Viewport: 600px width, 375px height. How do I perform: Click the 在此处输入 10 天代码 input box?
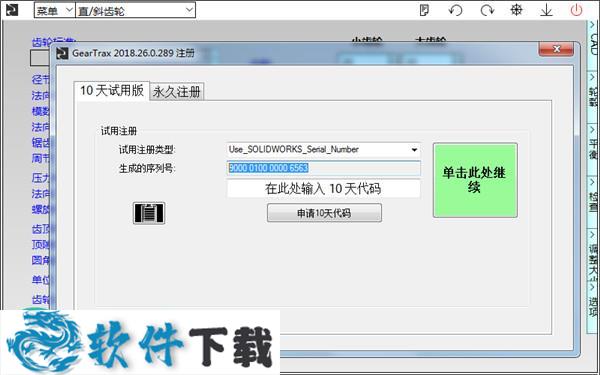[x=323, y=189]
